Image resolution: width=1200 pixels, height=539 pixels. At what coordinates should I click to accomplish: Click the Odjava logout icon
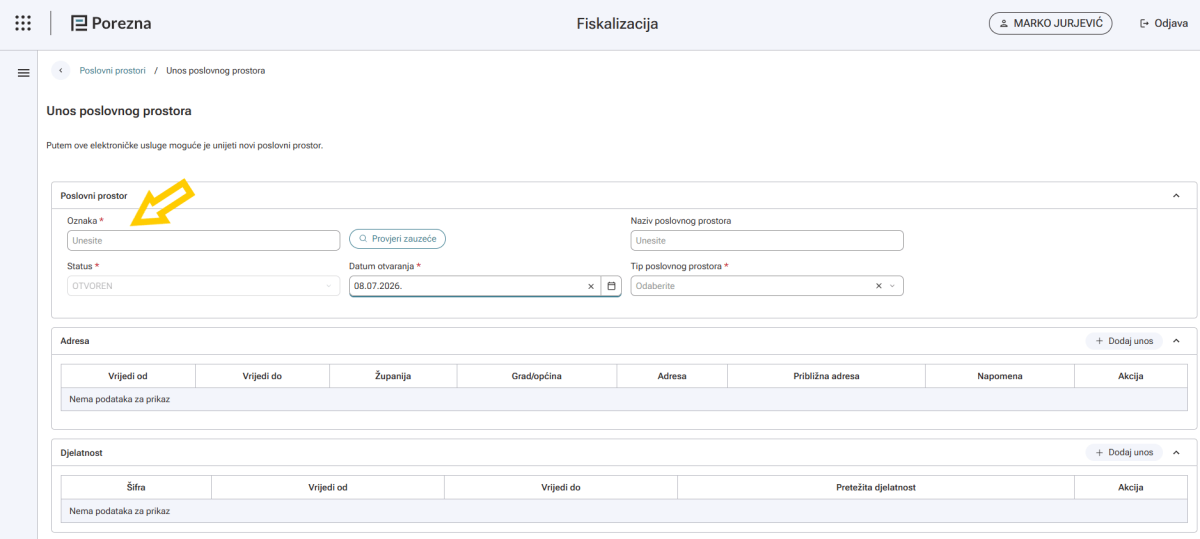coord(1144,24)
